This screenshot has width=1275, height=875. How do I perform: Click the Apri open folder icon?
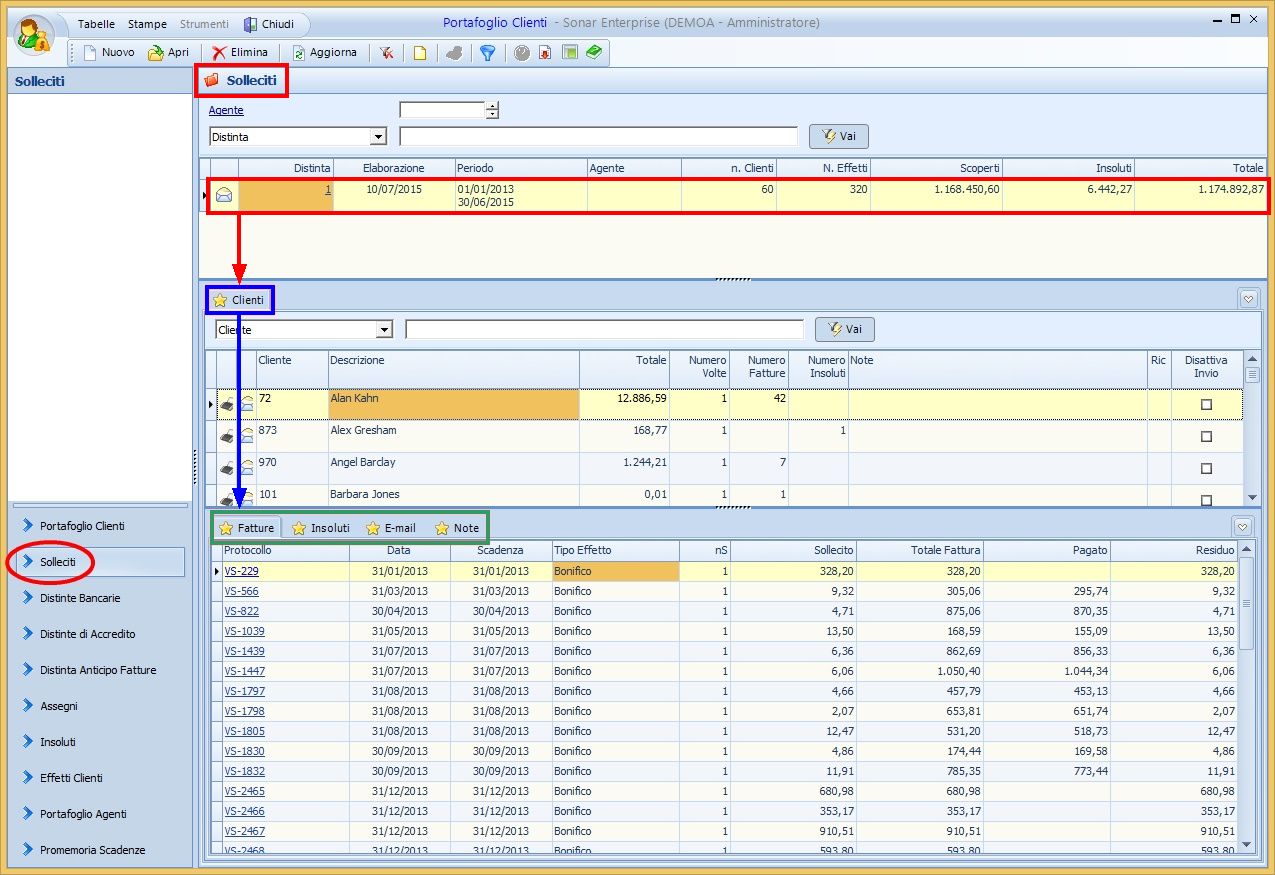pos(155,53)
